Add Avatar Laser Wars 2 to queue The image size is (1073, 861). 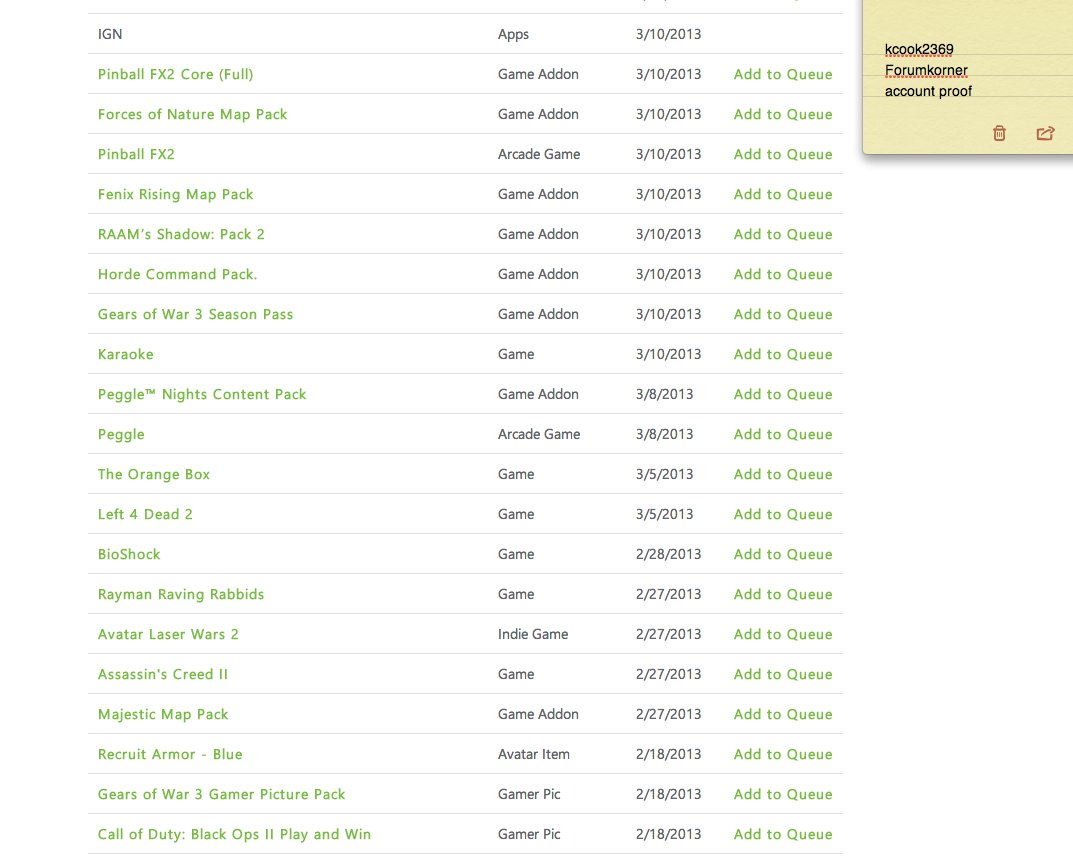(x=783, y=634)
